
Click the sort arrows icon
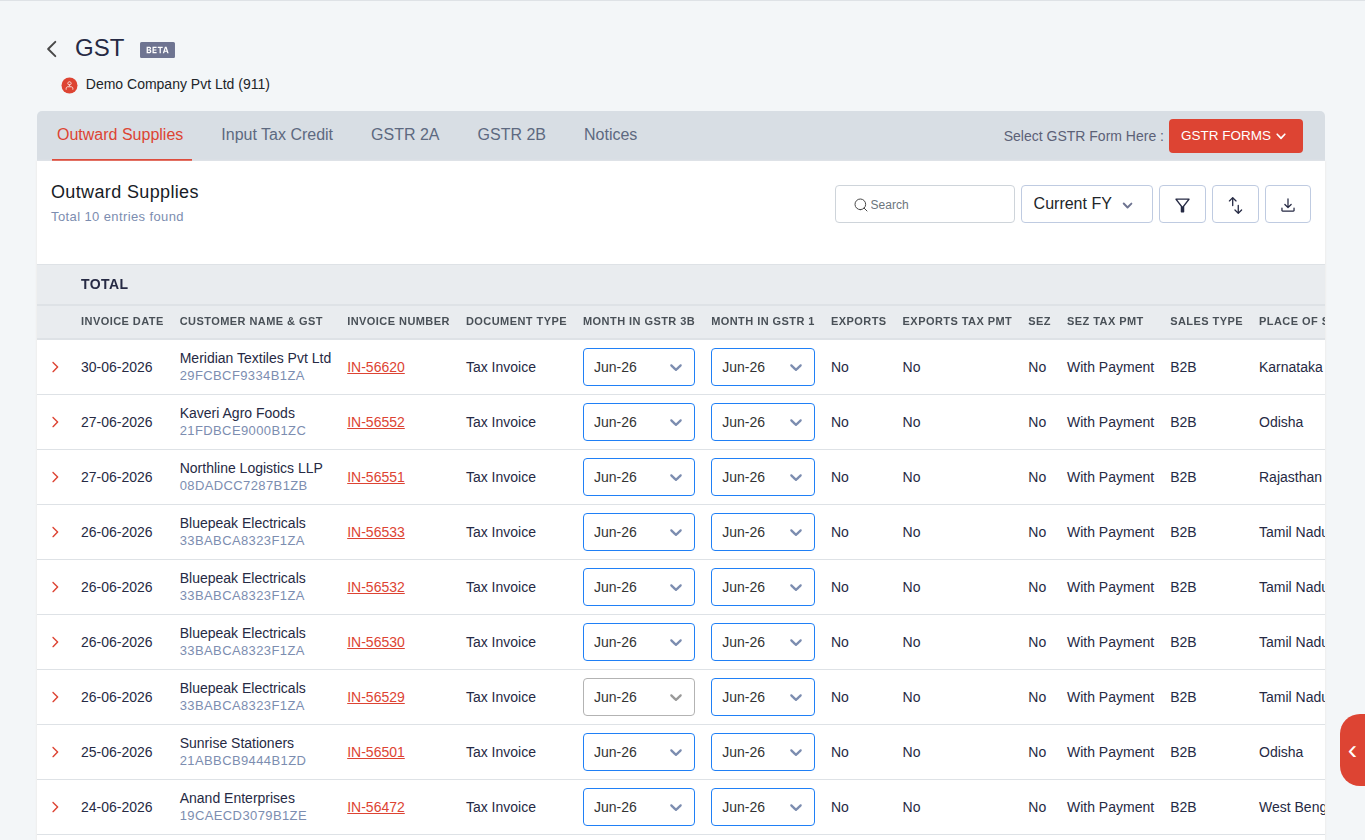1235,204
